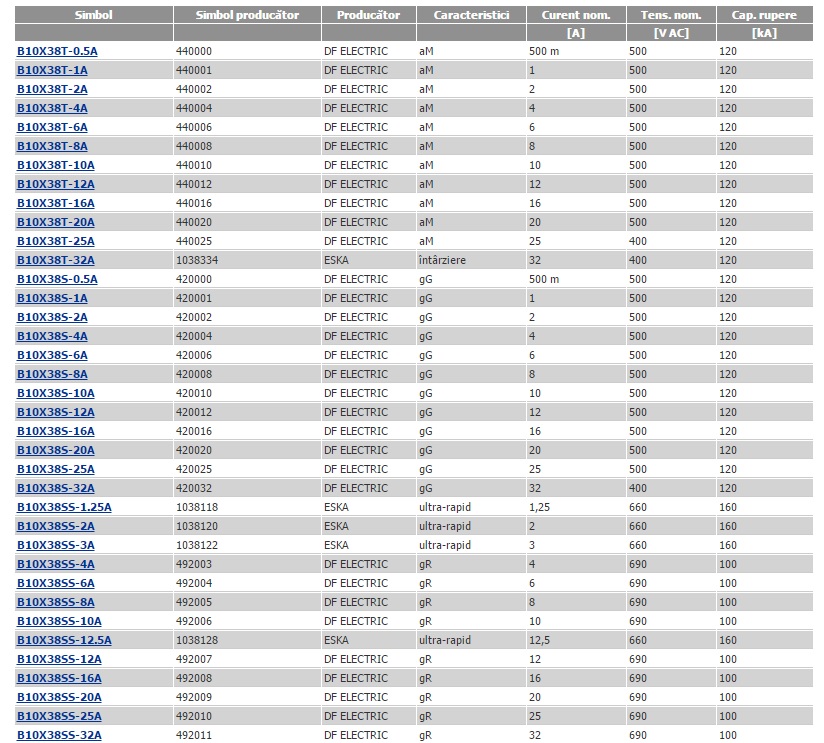Image resolution: width=824 pixels, height=743 pixels.
Task: Select producer code 420032
Action: coord(194,488)
